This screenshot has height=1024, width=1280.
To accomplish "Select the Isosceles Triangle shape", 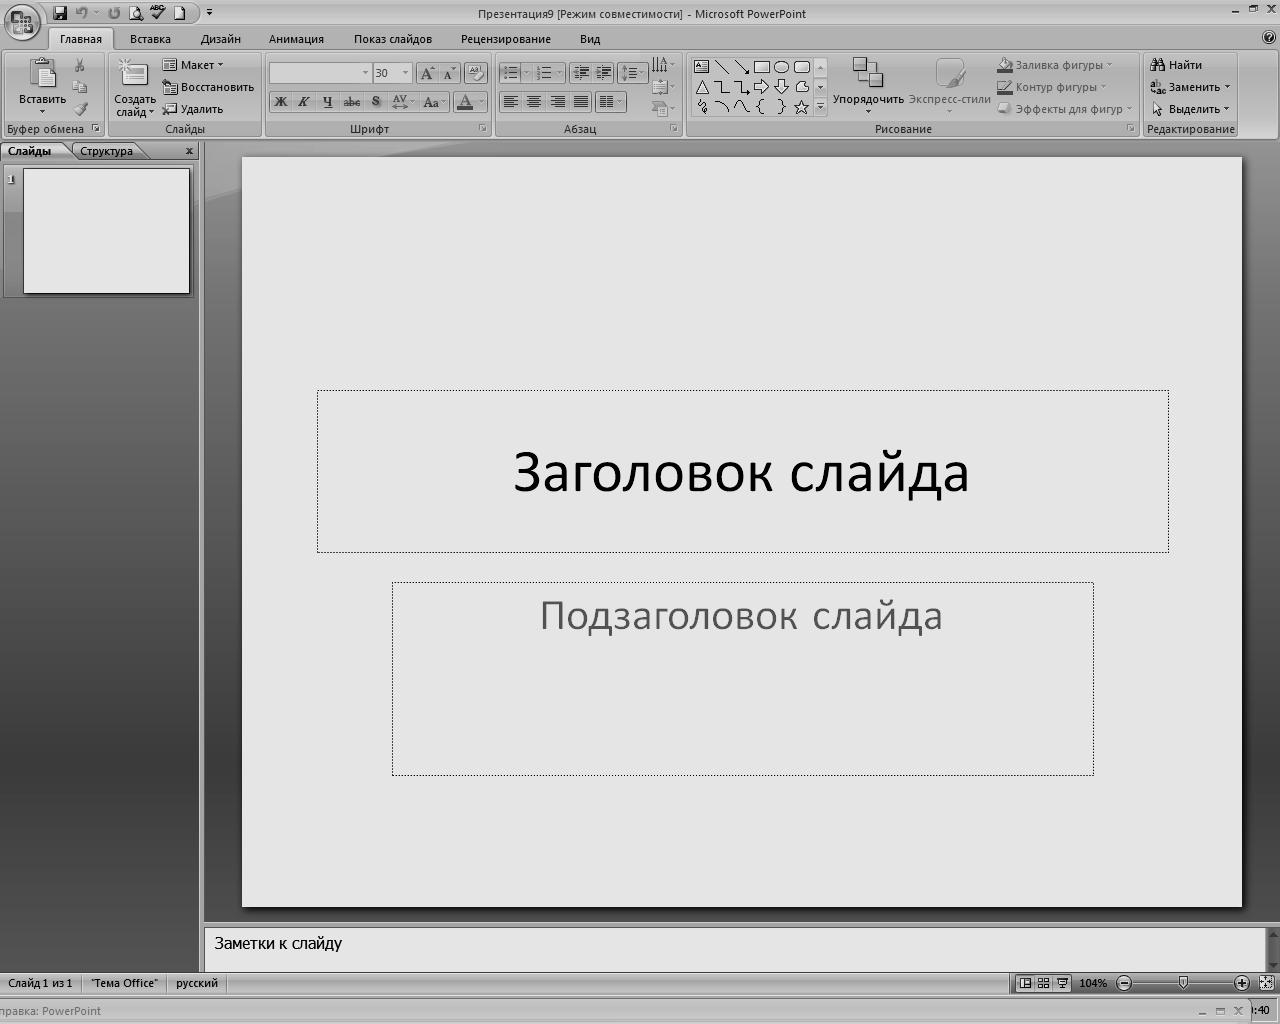I will pos(702,87).
